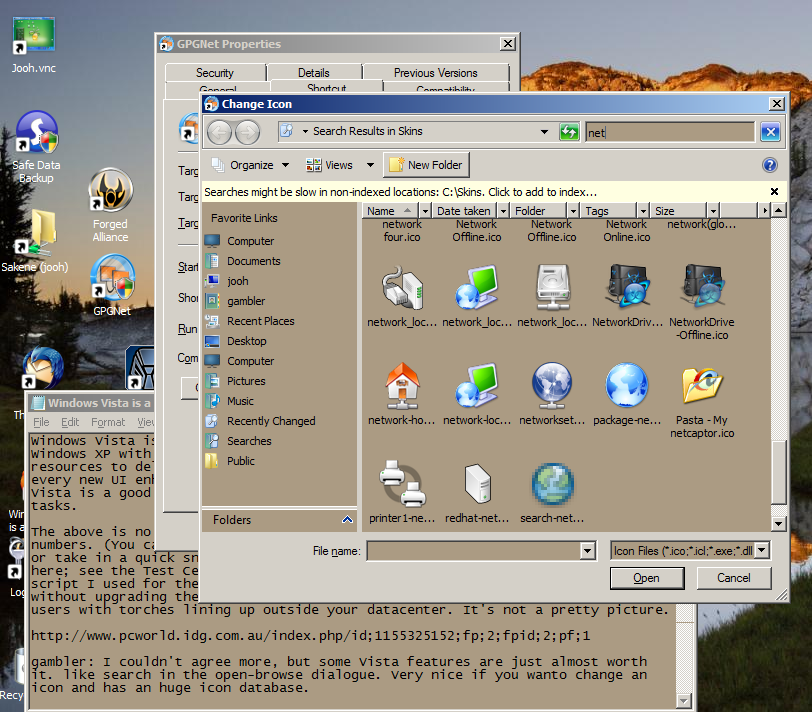Switch to Security tab in GPGNet Properties
This screenshot has height=712, width=812.
(x=215, y=72)
